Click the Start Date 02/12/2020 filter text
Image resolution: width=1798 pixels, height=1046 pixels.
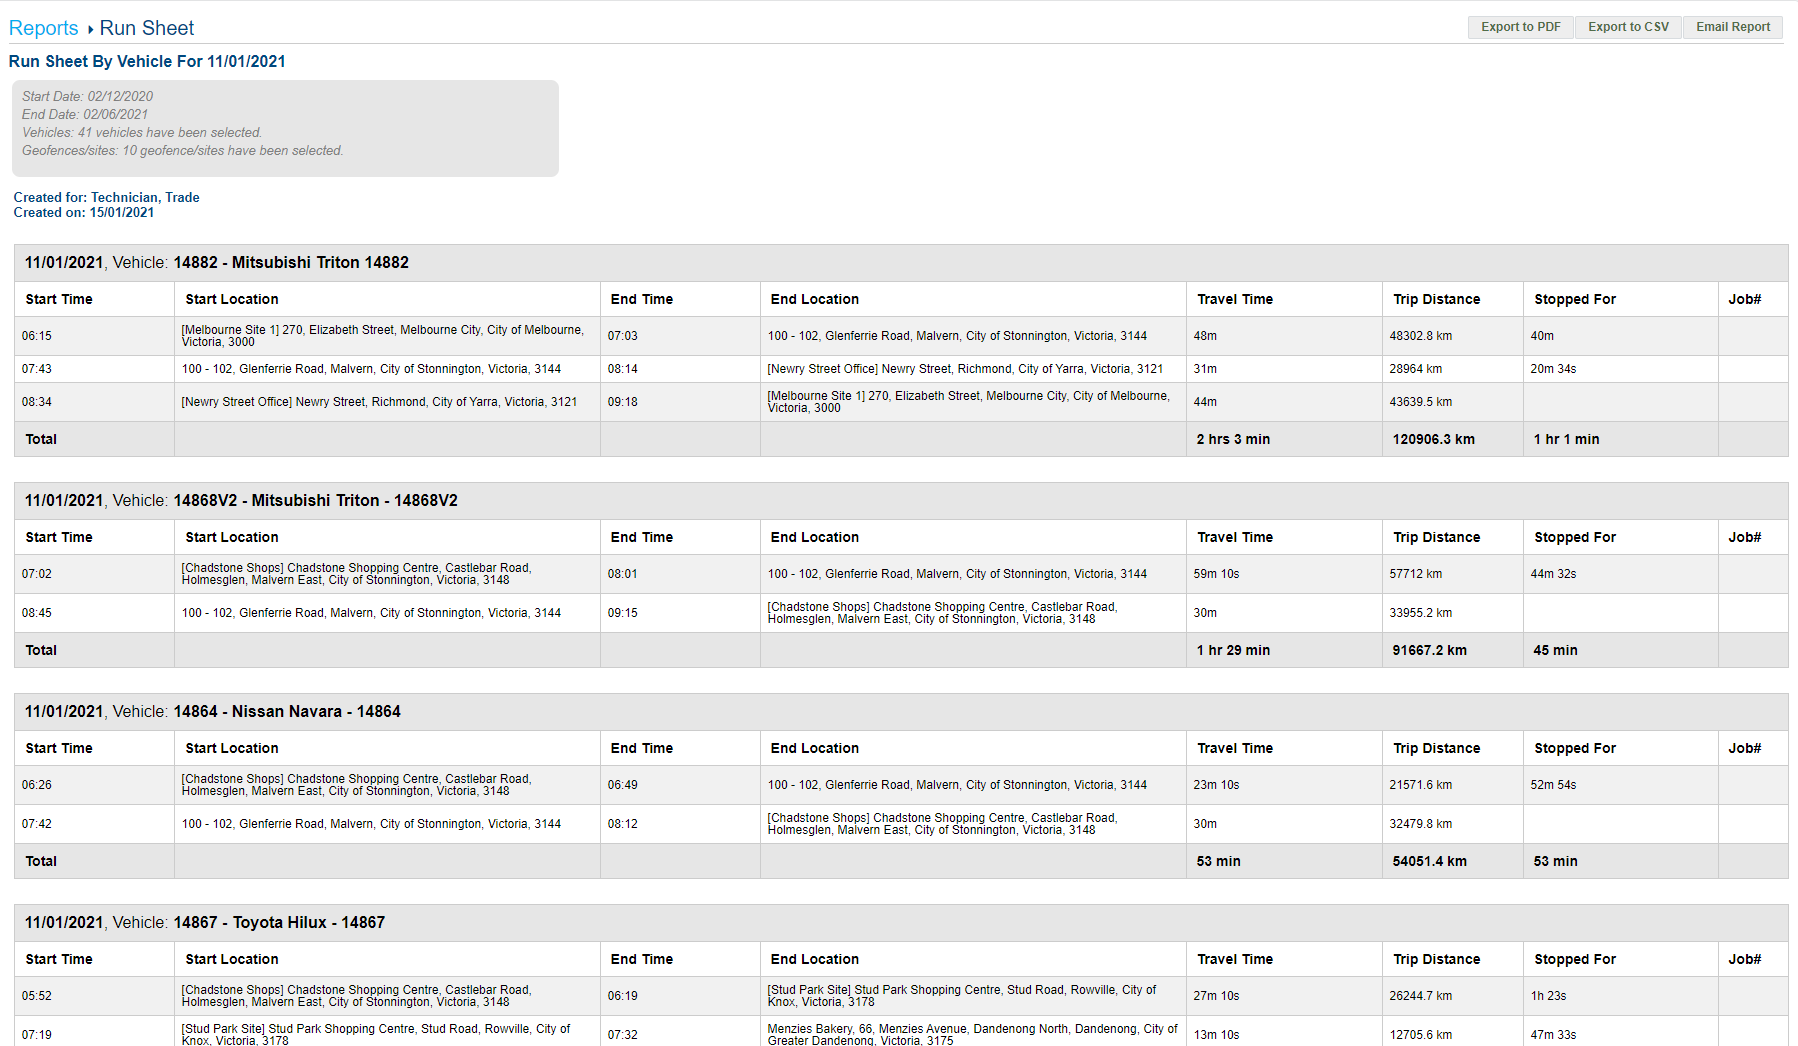point(88,96)
